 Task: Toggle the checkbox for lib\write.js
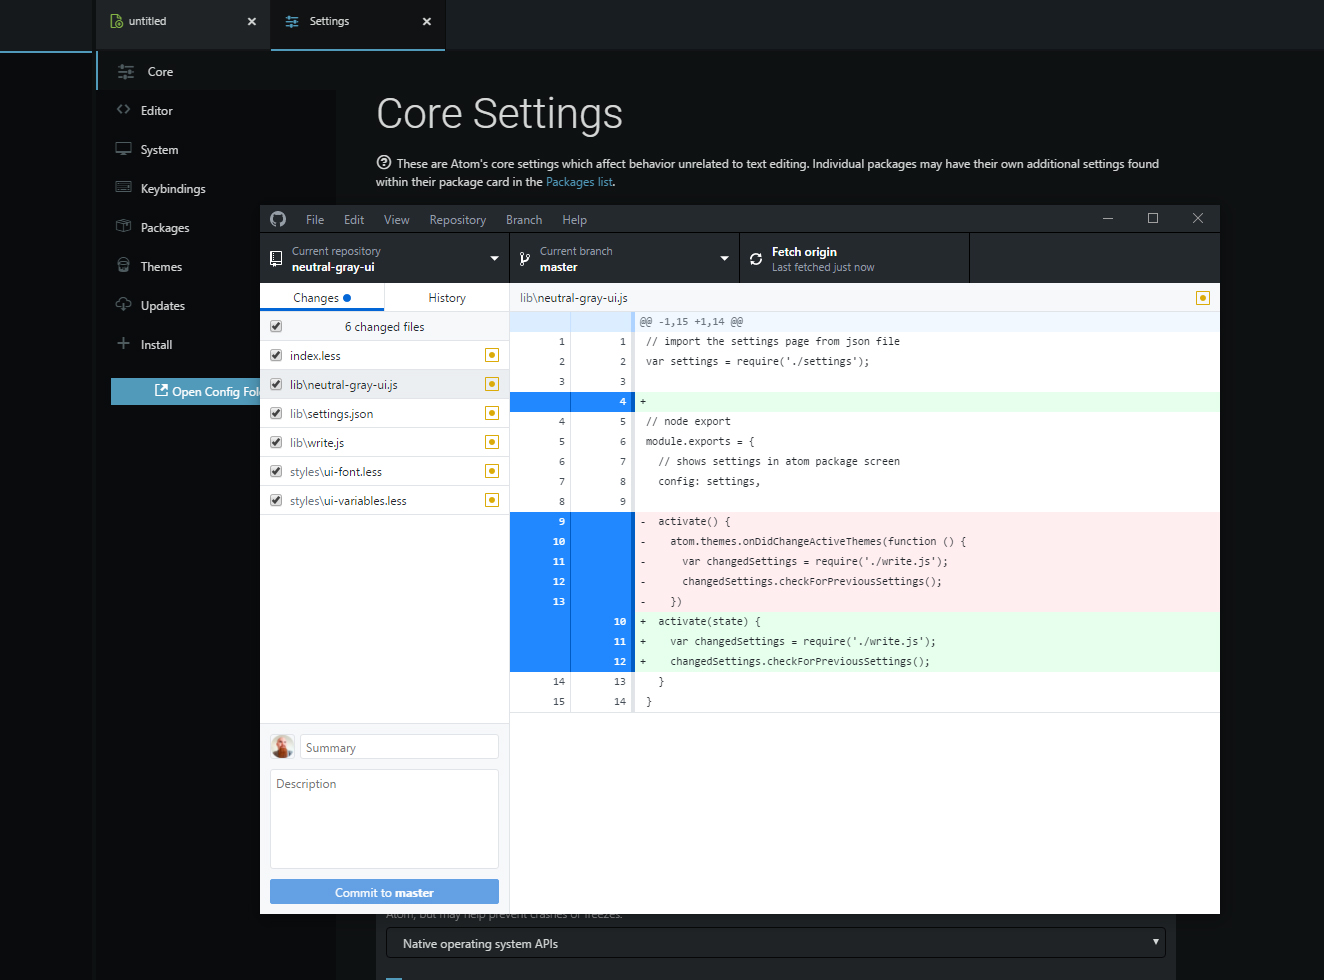pos(275,441)
